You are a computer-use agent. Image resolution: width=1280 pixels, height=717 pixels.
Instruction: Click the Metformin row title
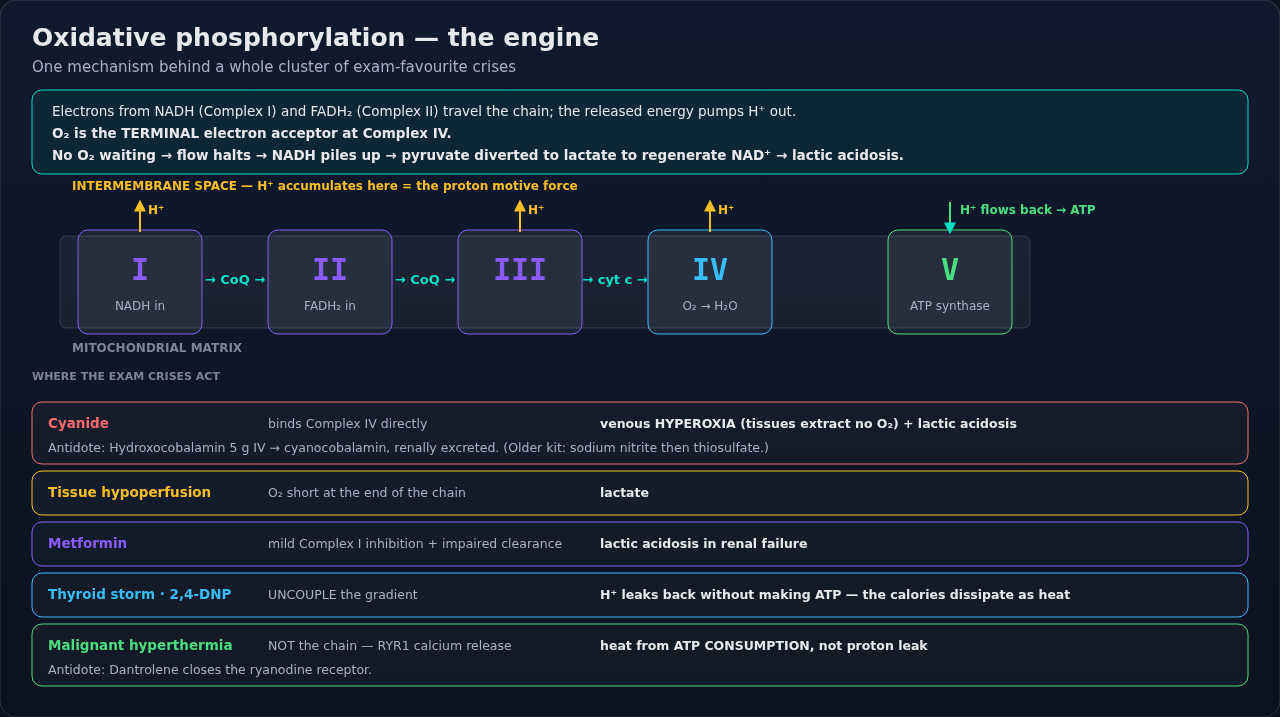click(87, 543)
